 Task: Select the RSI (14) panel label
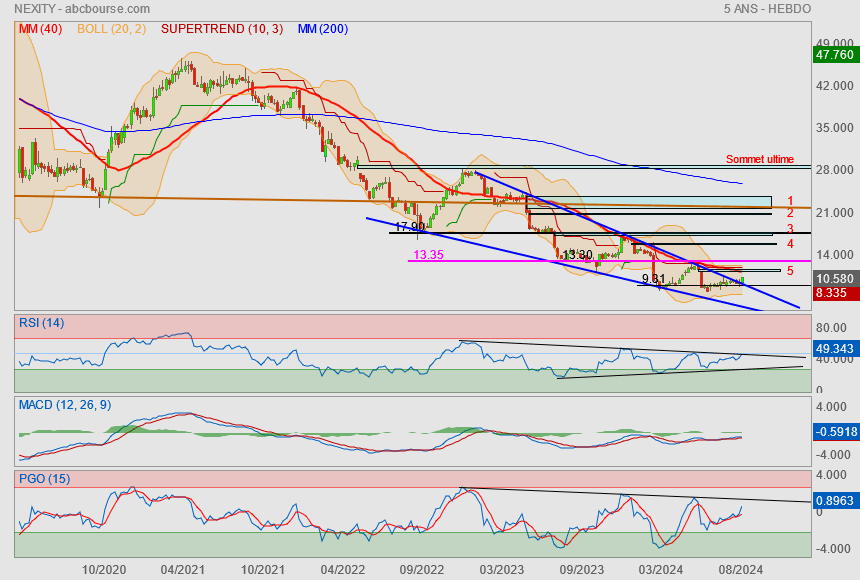42,323
